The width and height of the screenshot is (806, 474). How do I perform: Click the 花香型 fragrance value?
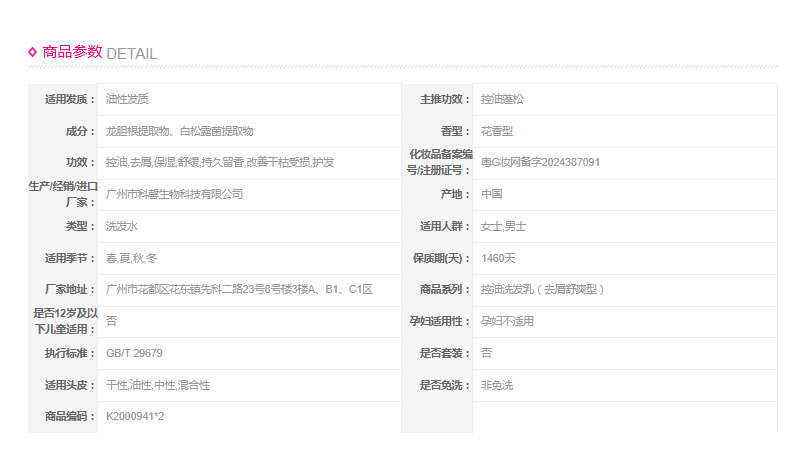point(496,131)
